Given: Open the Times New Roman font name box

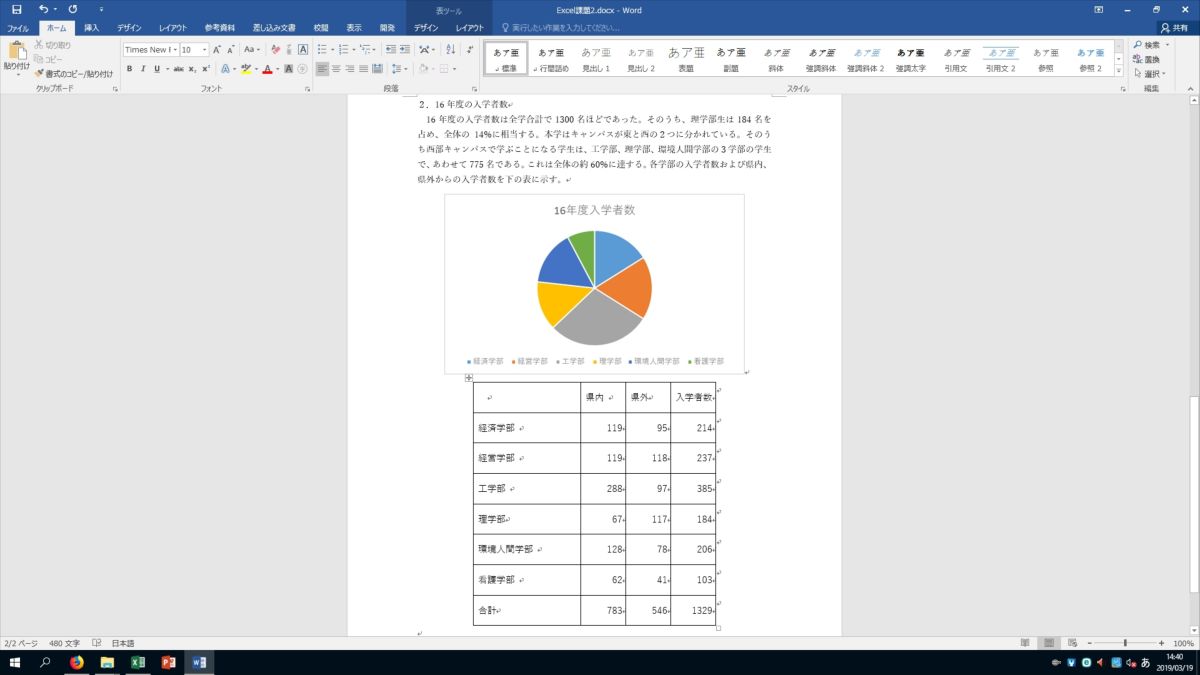Looking at the screenshot, I should [x=150, y=49].
